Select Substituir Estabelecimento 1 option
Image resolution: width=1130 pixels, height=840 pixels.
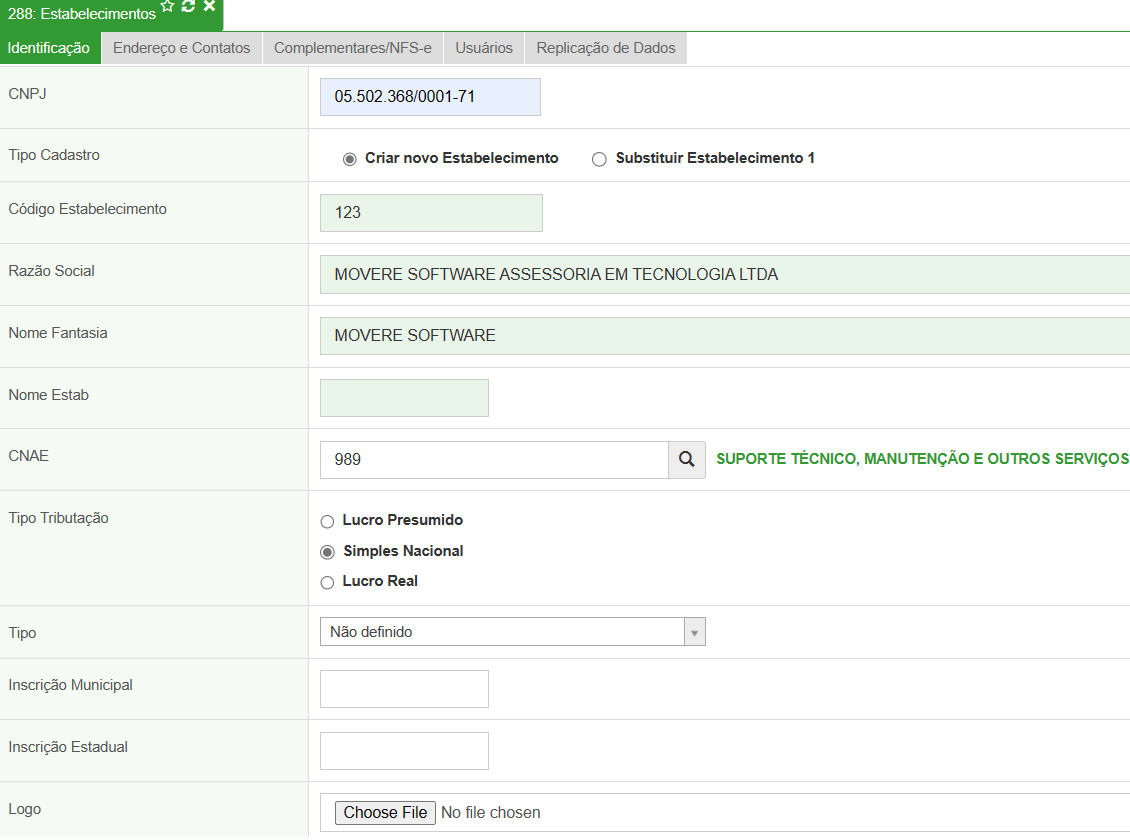[599, 159]
